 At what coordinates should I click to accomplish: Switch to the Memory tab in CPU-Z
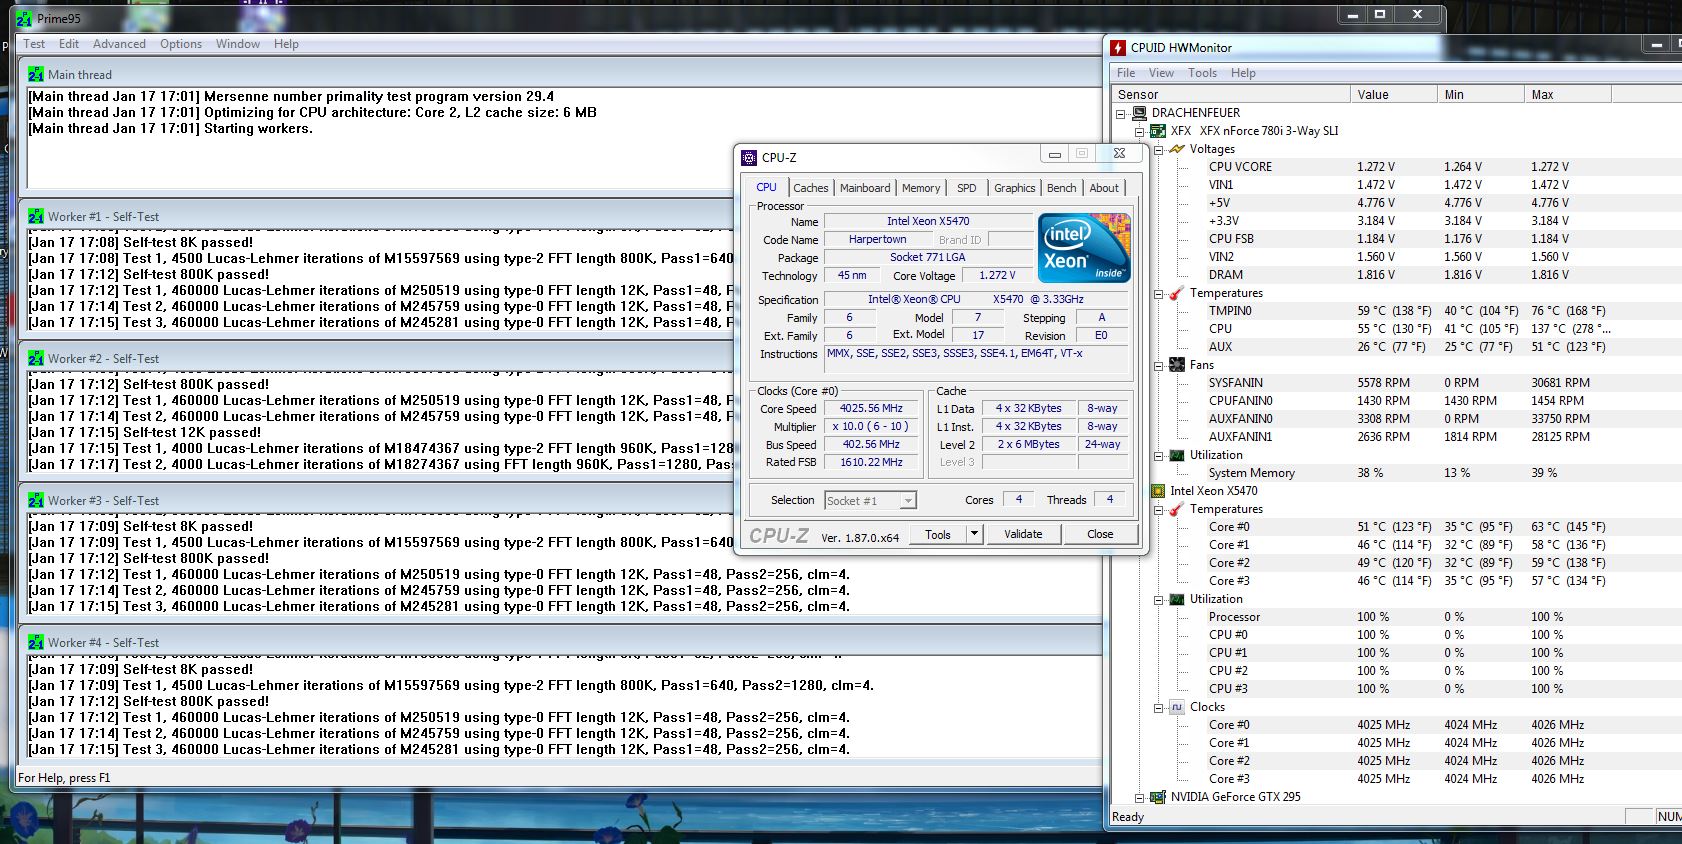pyautogui.click(x=921, y=188)
